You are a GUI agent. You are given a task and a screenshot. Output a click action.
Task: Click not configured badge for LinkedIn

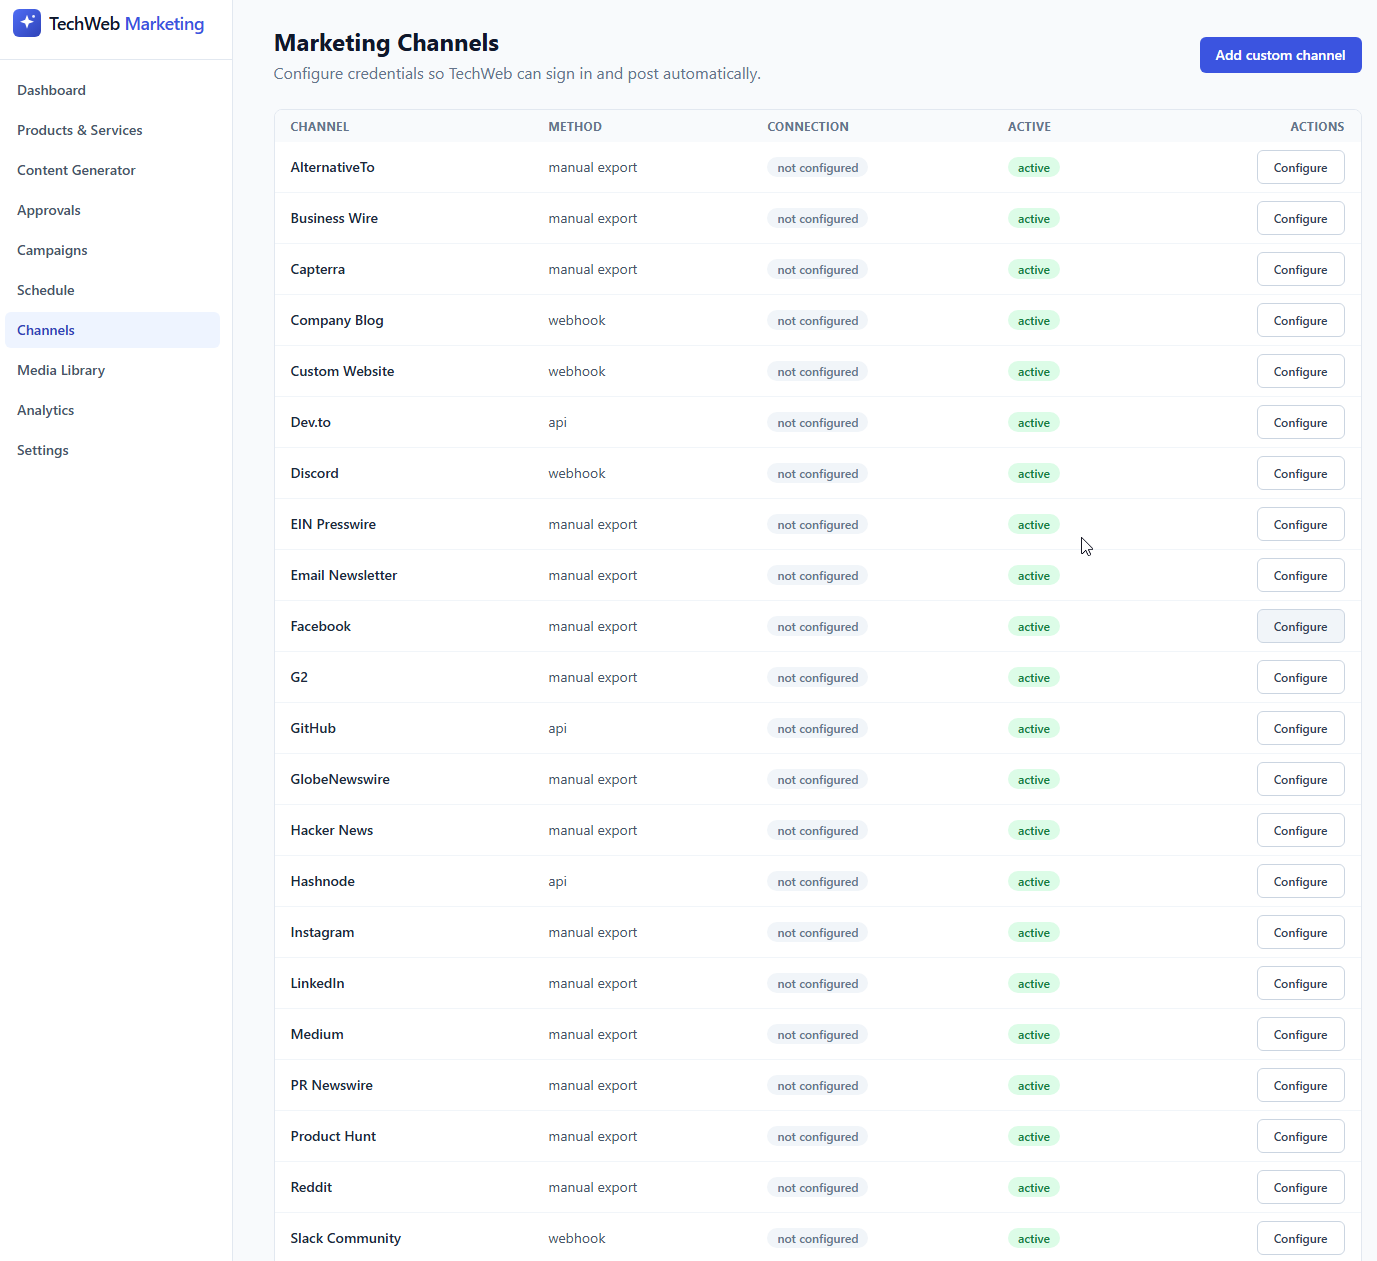pos(817,984)
